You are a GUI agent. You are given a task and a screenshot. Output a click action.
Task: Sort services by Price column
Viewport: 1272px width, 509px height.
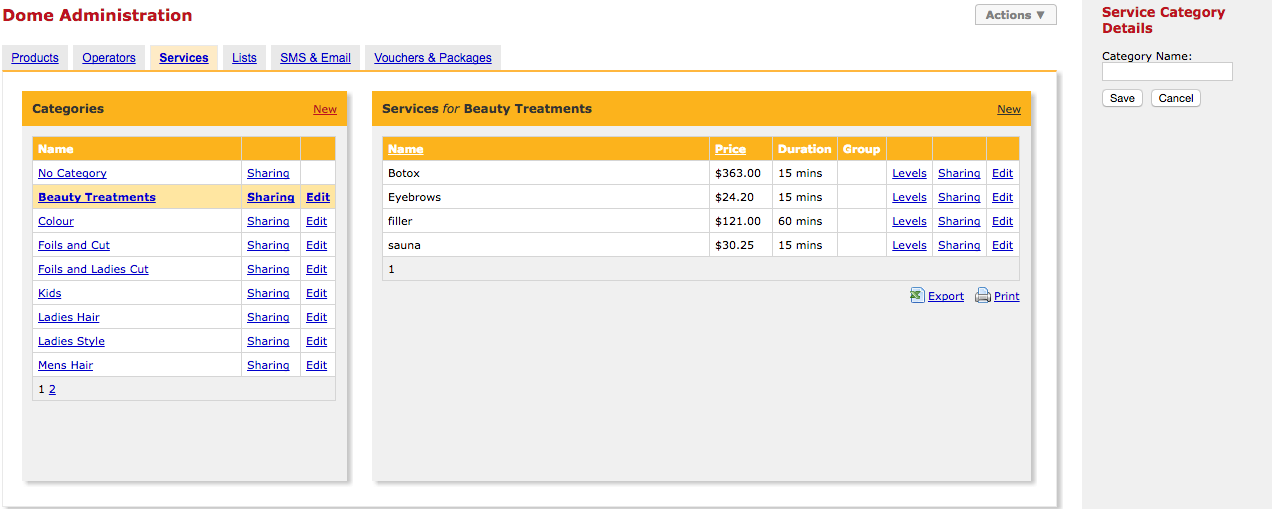click(730, 149)
